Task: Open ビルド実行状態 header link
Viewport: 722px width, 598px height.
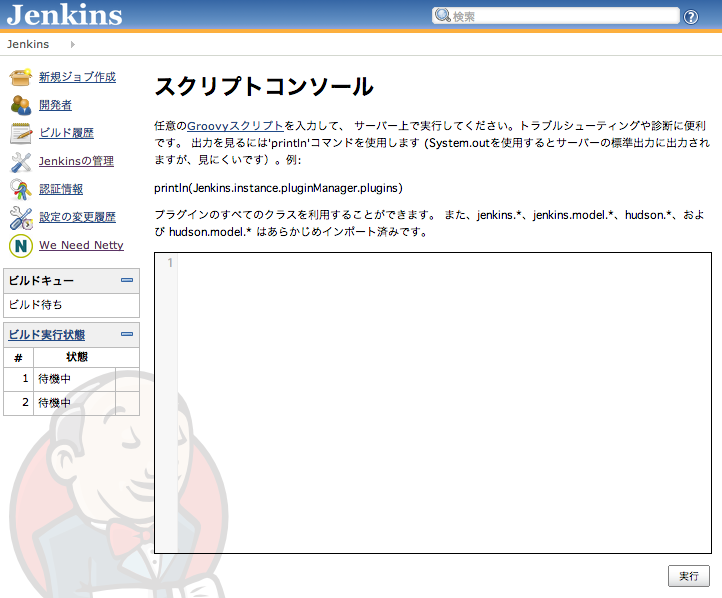Action: 47,335
